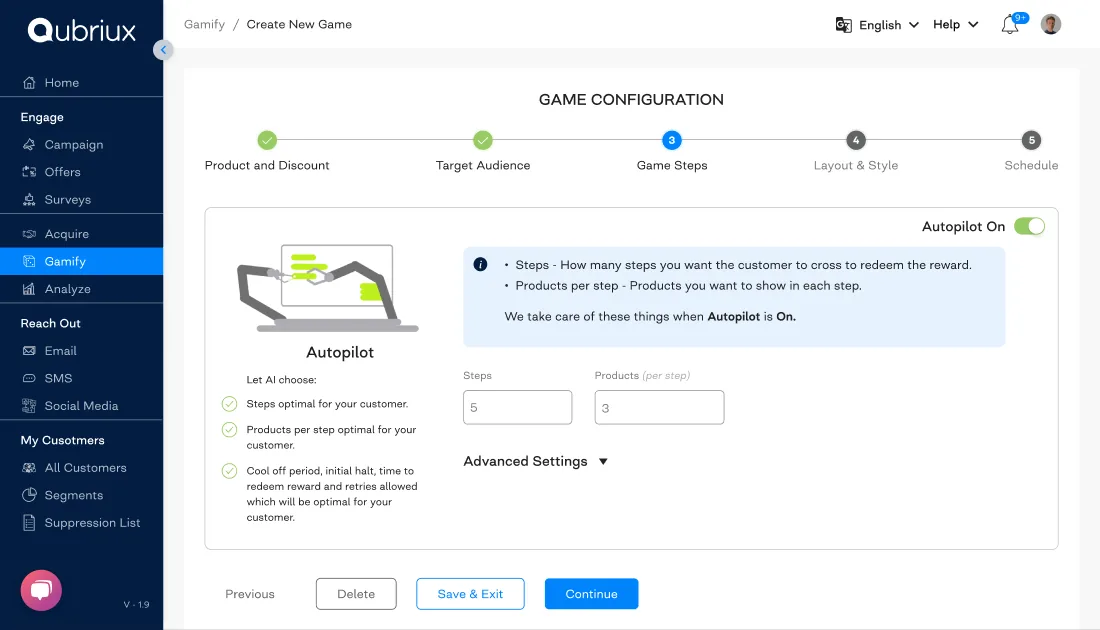Click the Analyze chart icon

[x=29, y=288]
